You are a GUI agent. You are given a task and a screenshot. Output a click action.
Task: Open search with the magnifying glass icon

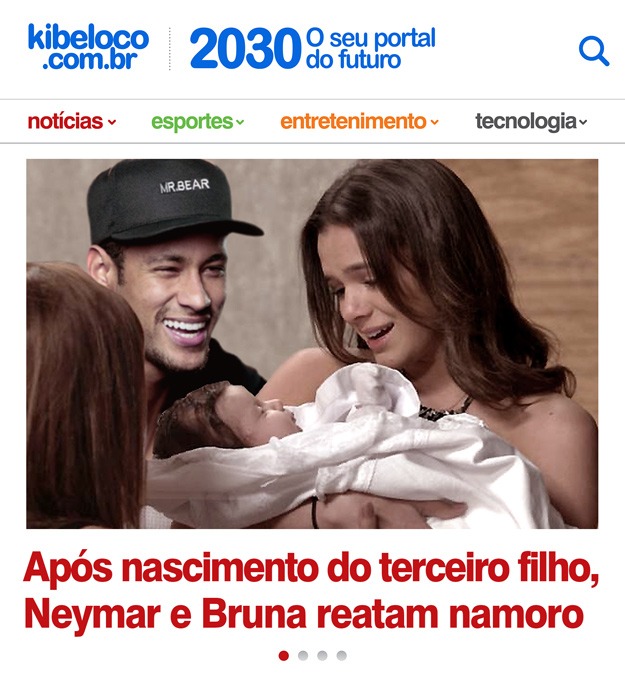tap(594, 51)
